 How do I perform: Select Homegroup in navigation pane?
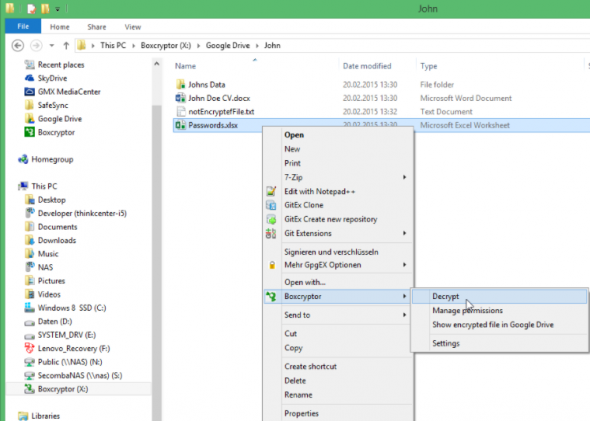coord(52,159)
